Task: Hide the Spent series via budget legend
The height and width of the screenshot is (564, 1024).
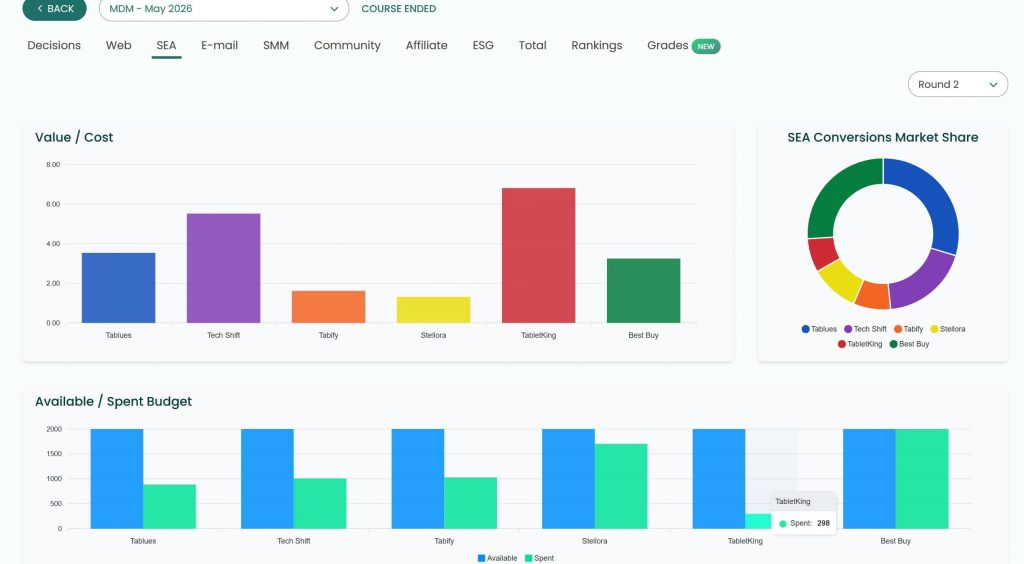Action: (x=539, y=558)
